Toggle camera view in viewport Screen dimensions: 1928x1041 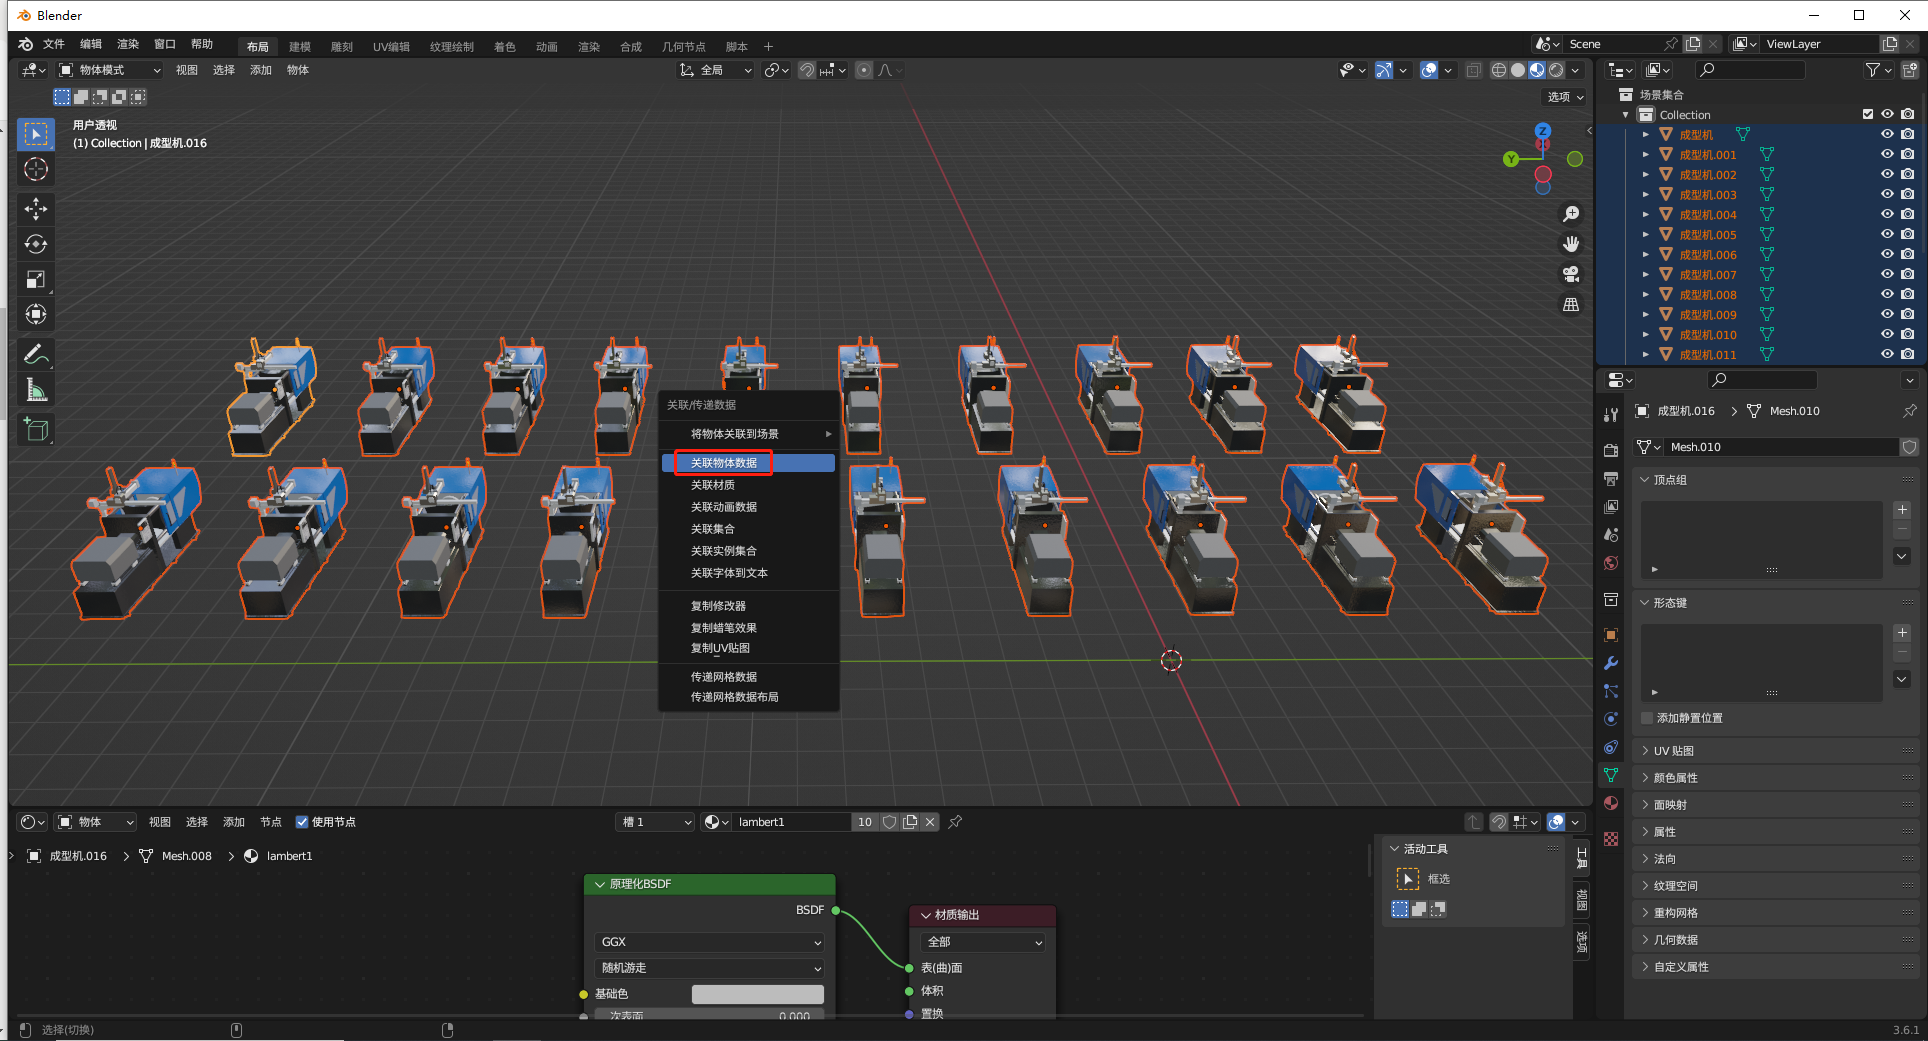1571,274
